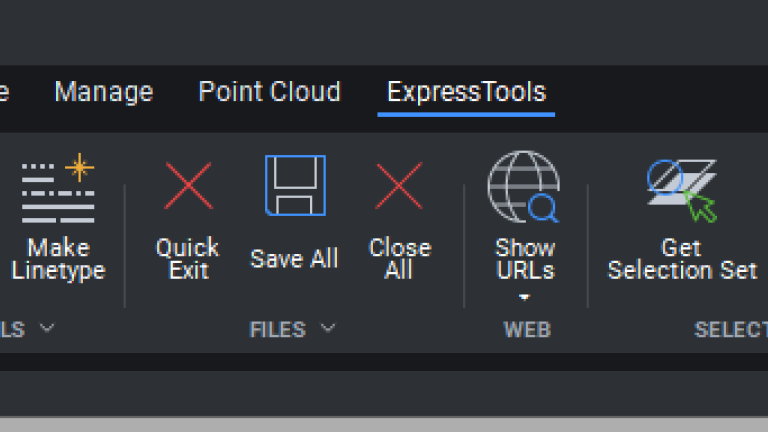The height and width of the screenshot is (432, 768).
Task: Click the Make Linetype text label
Action: [x=58, y=259]
